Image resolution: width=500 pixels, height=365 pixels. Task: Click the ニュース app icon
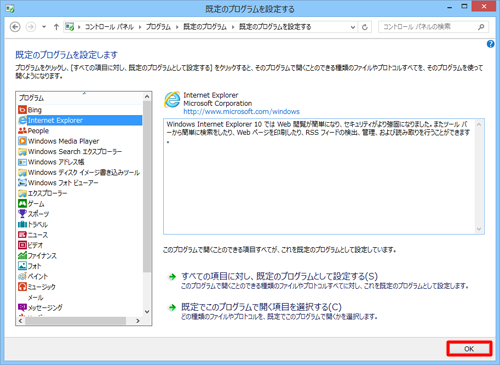click(x=22, y=235)
